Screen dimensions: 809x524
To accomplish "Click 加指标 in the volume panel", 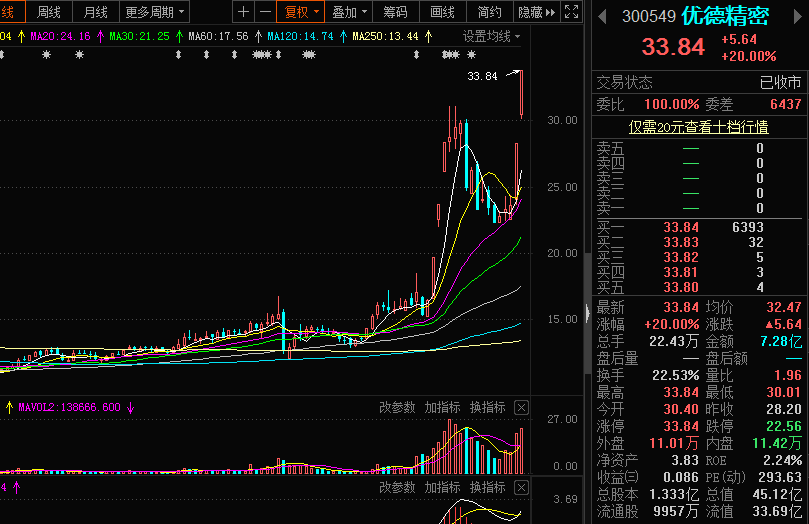I will point(442,407).
